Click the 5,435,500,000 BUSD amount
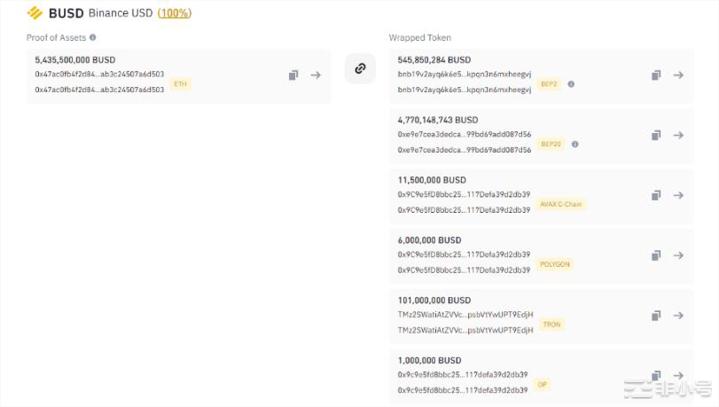Screen dimensions: 719x407 (75, 60)
